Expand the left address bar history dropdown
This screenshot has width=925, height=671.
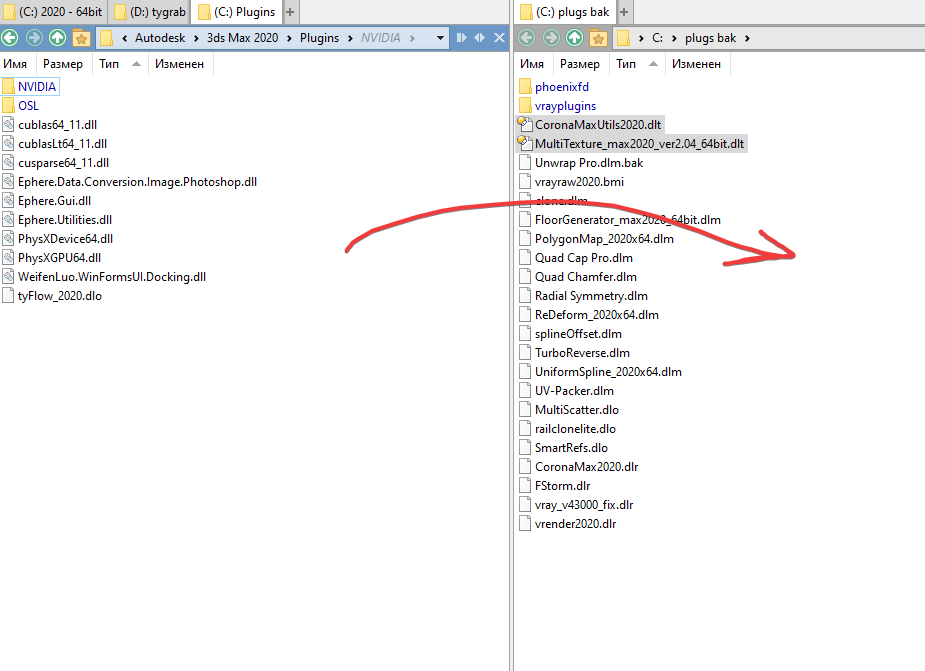pos(441,38)
